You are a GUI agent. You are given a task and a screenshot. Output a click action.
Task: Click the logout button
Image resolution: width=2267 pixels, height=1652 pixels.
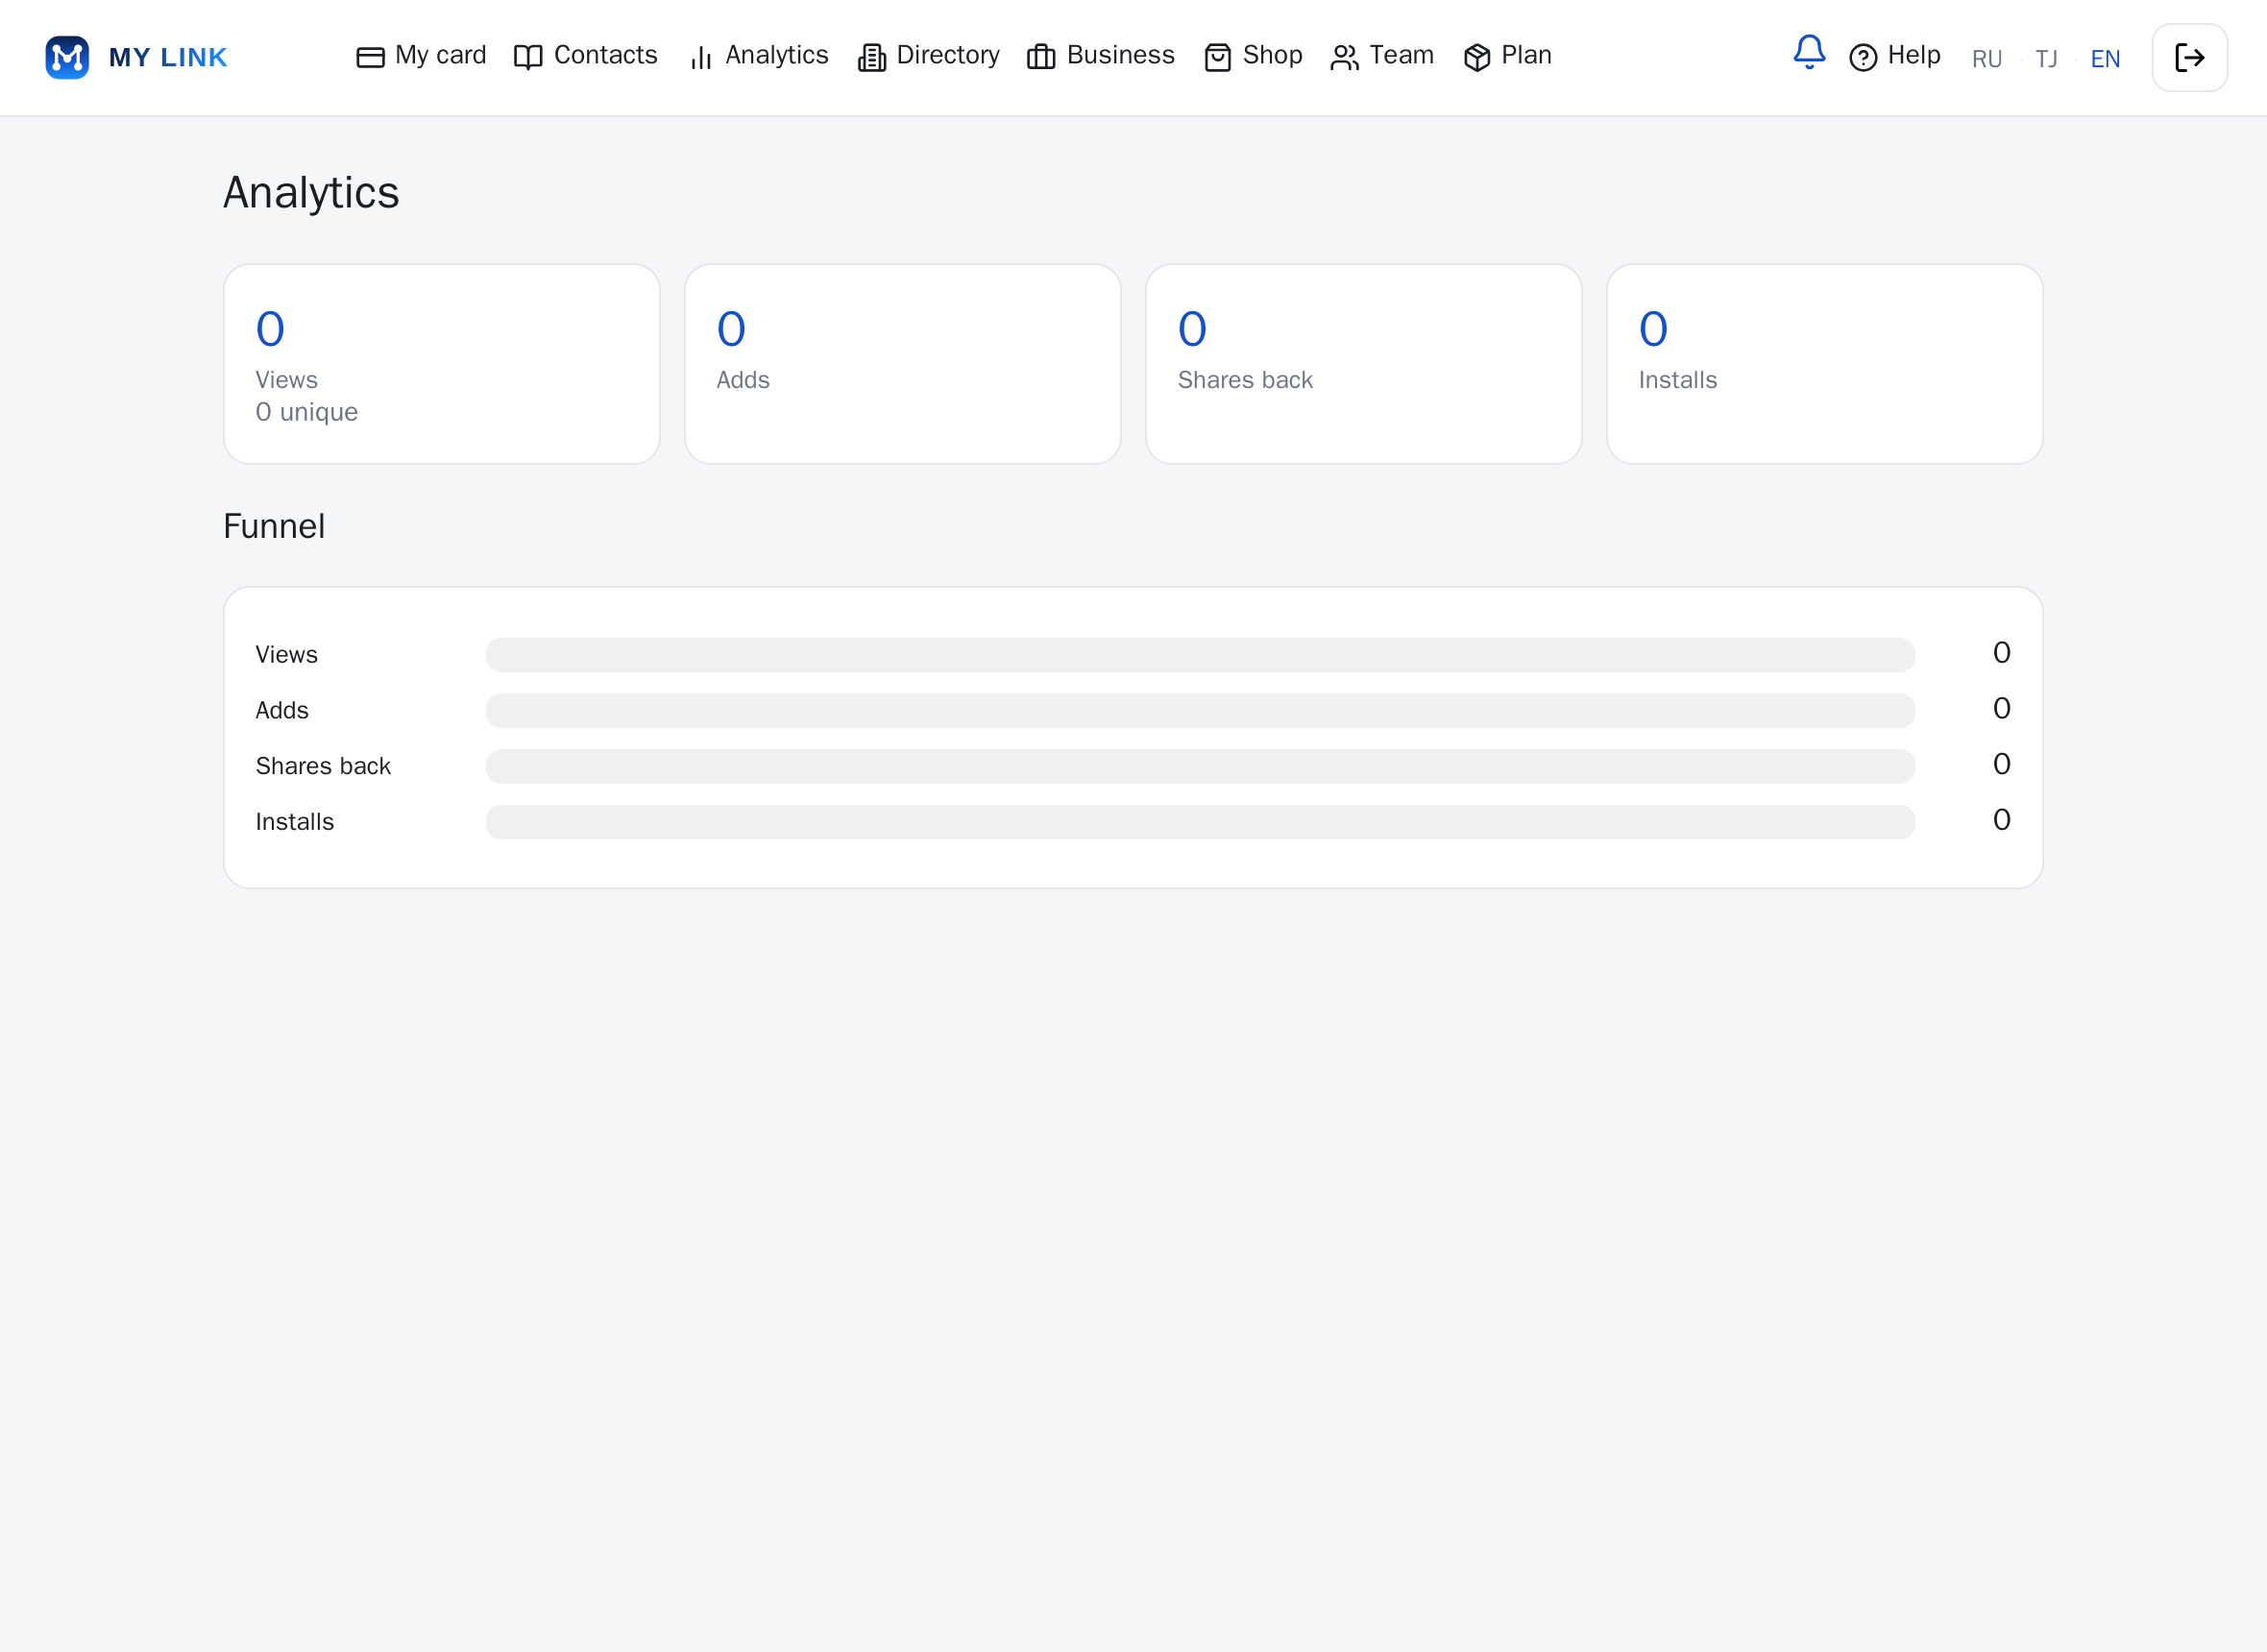click(x=2190, y=58)
